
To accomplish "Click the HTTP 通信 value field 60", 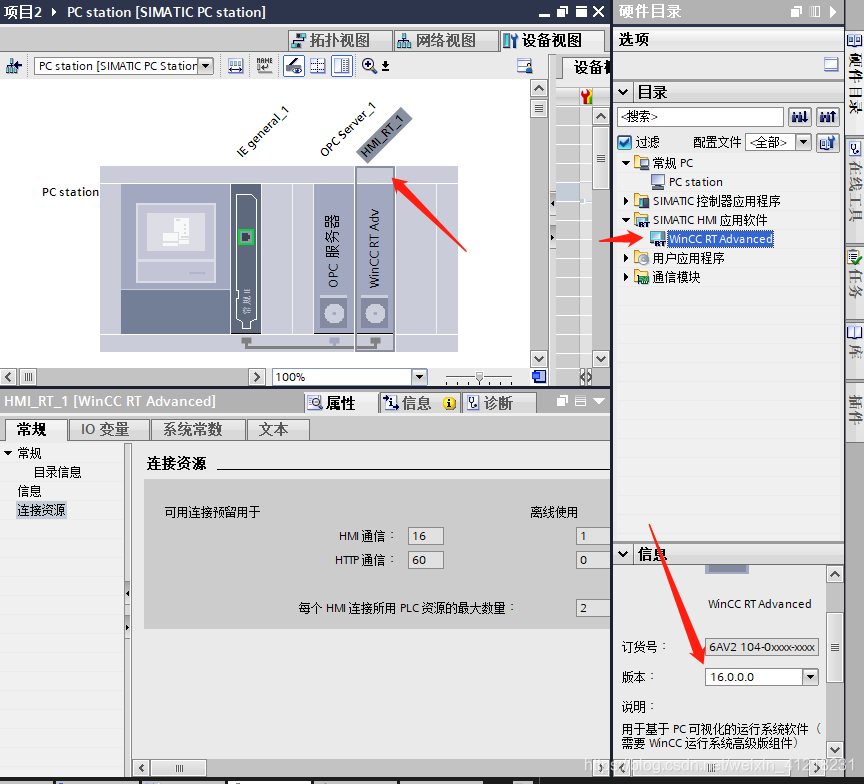I will [425, 560].
